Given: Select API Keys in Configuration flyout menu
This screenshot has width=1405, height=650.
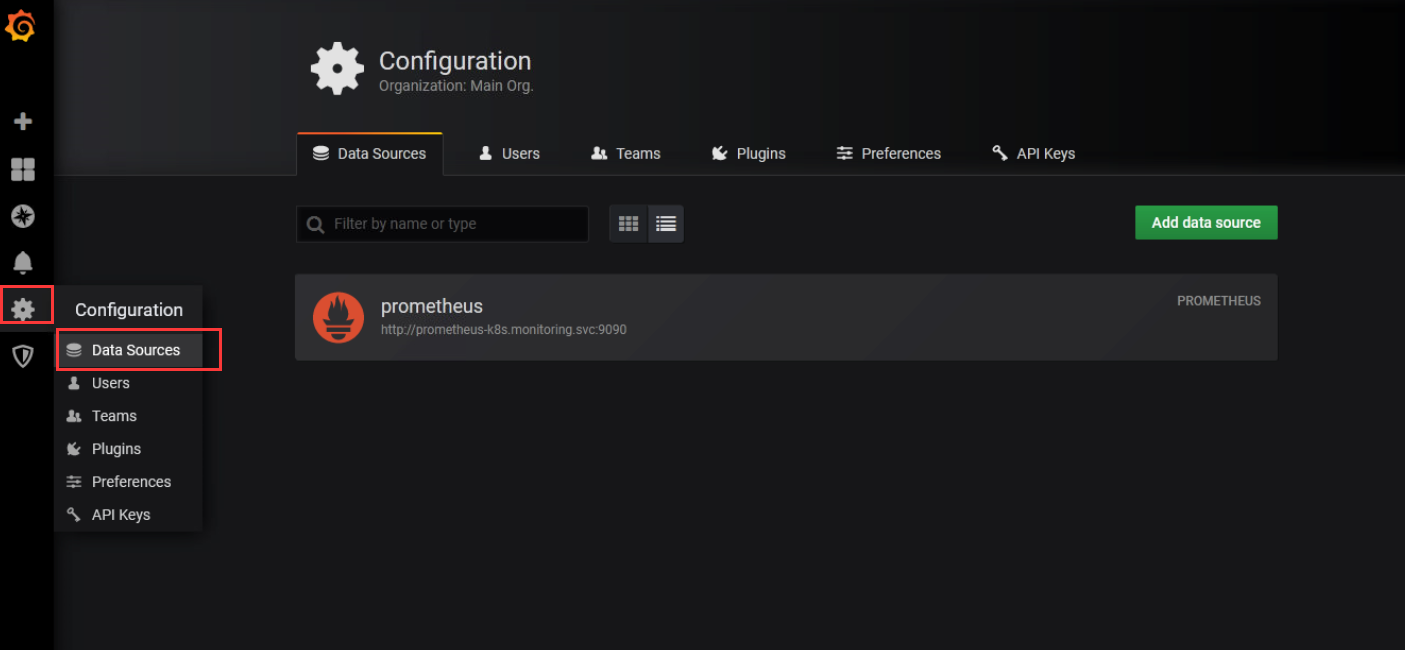Looking at the screenshot, I should click(x=129, y=515).
